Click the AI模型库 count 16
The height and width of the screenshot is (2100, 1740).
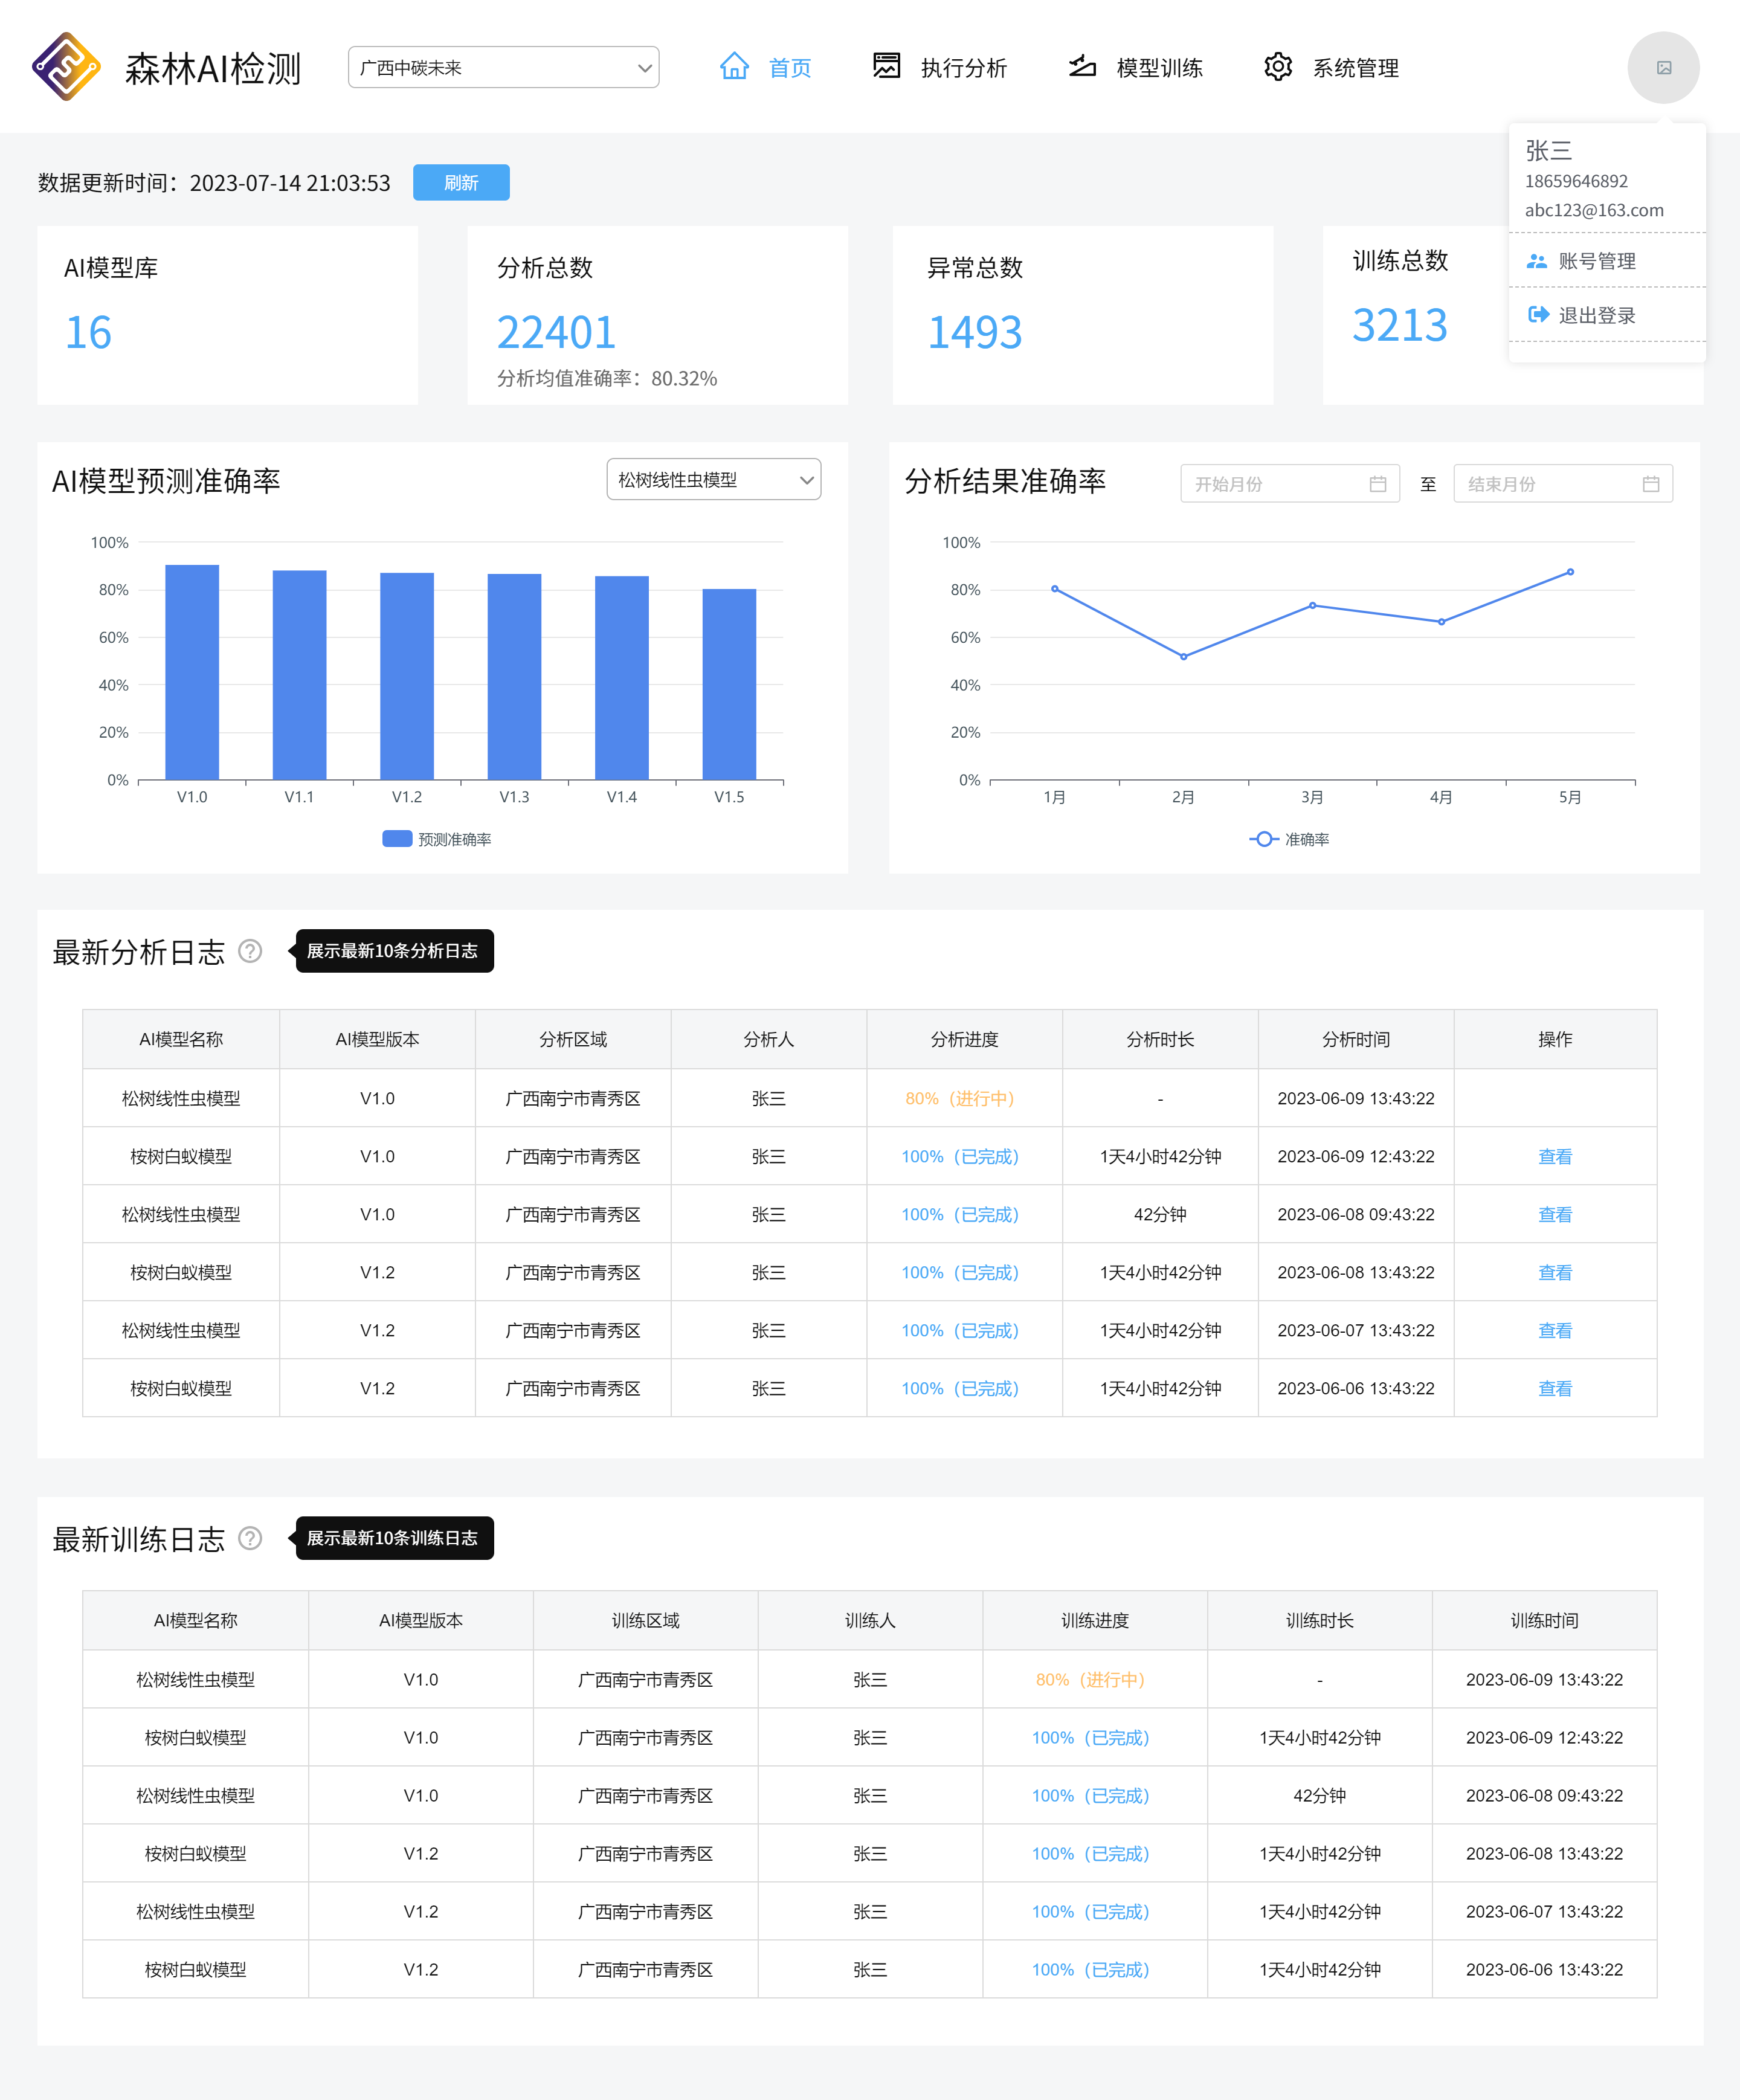88,332
